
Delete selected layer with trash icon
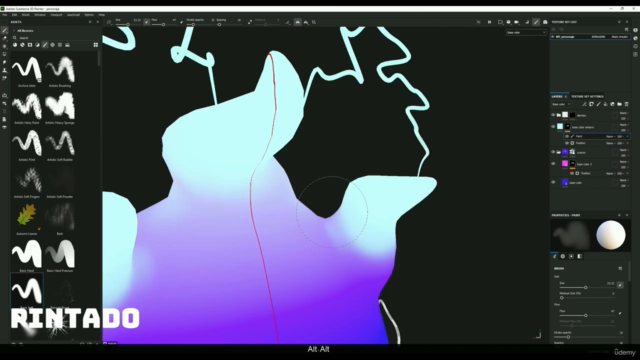627,104
